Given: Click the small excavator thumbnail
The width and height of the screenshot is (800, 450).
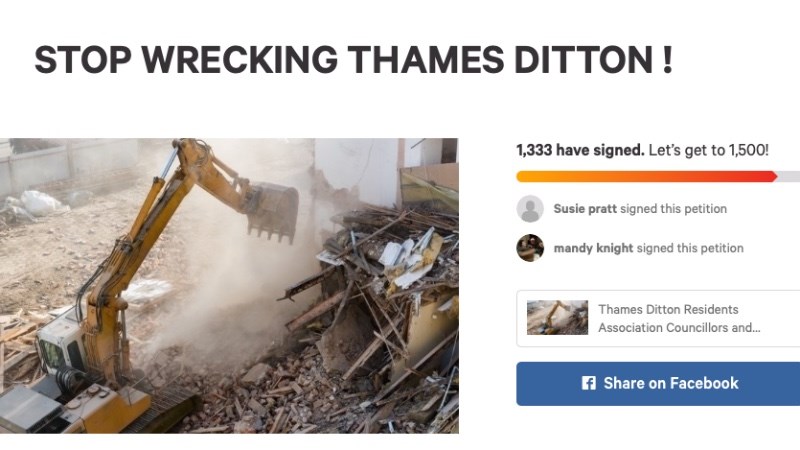Looking at the screenshot, I should pos(557,317).
